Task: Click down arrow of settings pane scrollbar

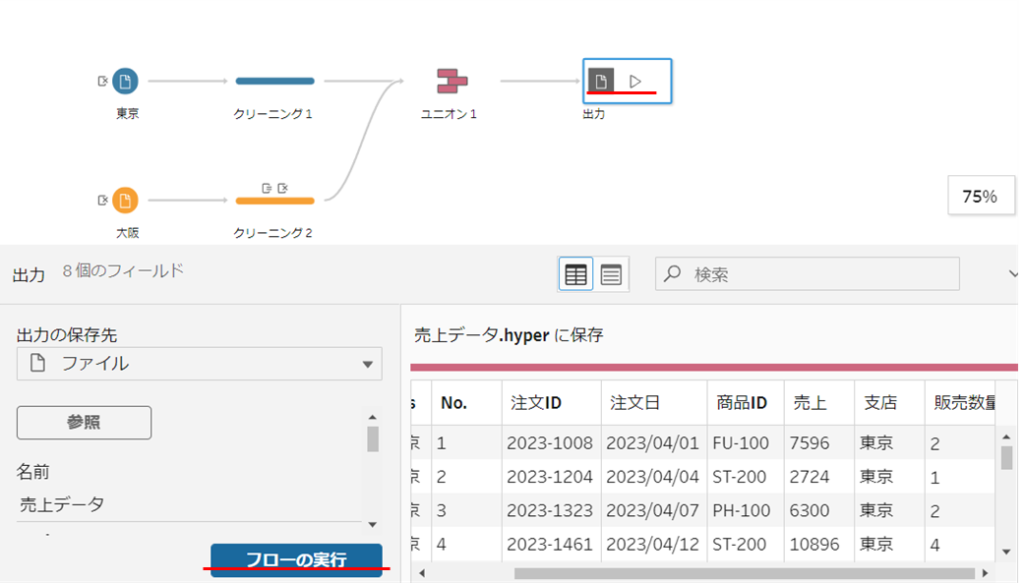Action: tap(373, 524)
